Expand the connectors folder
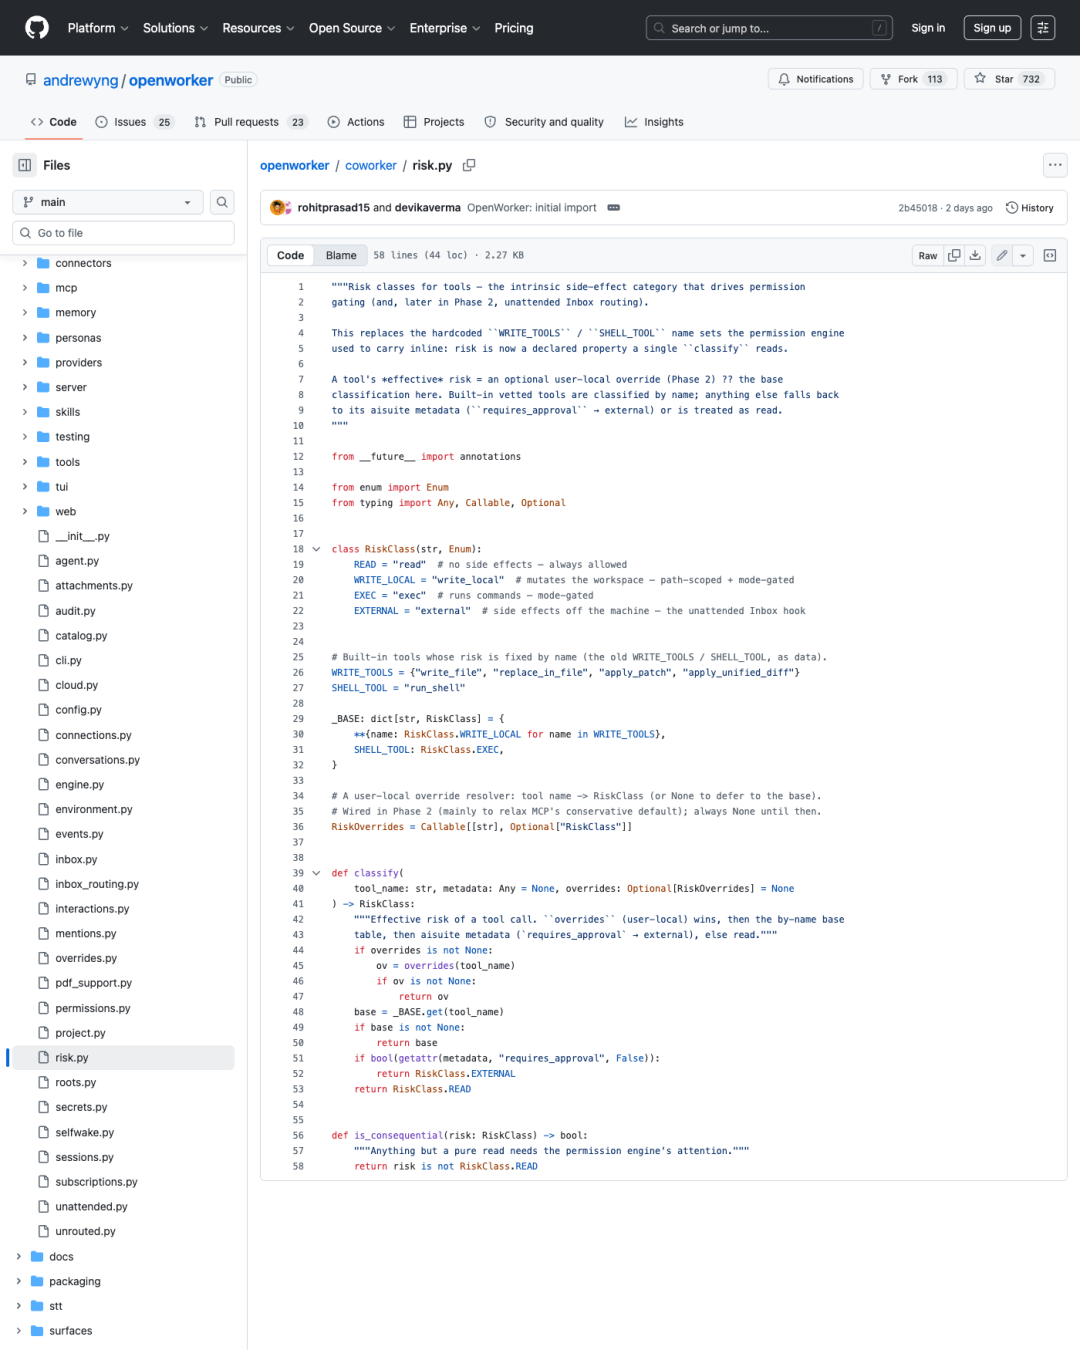This screenshot has width=1080, height=1350. click(25, 263)
